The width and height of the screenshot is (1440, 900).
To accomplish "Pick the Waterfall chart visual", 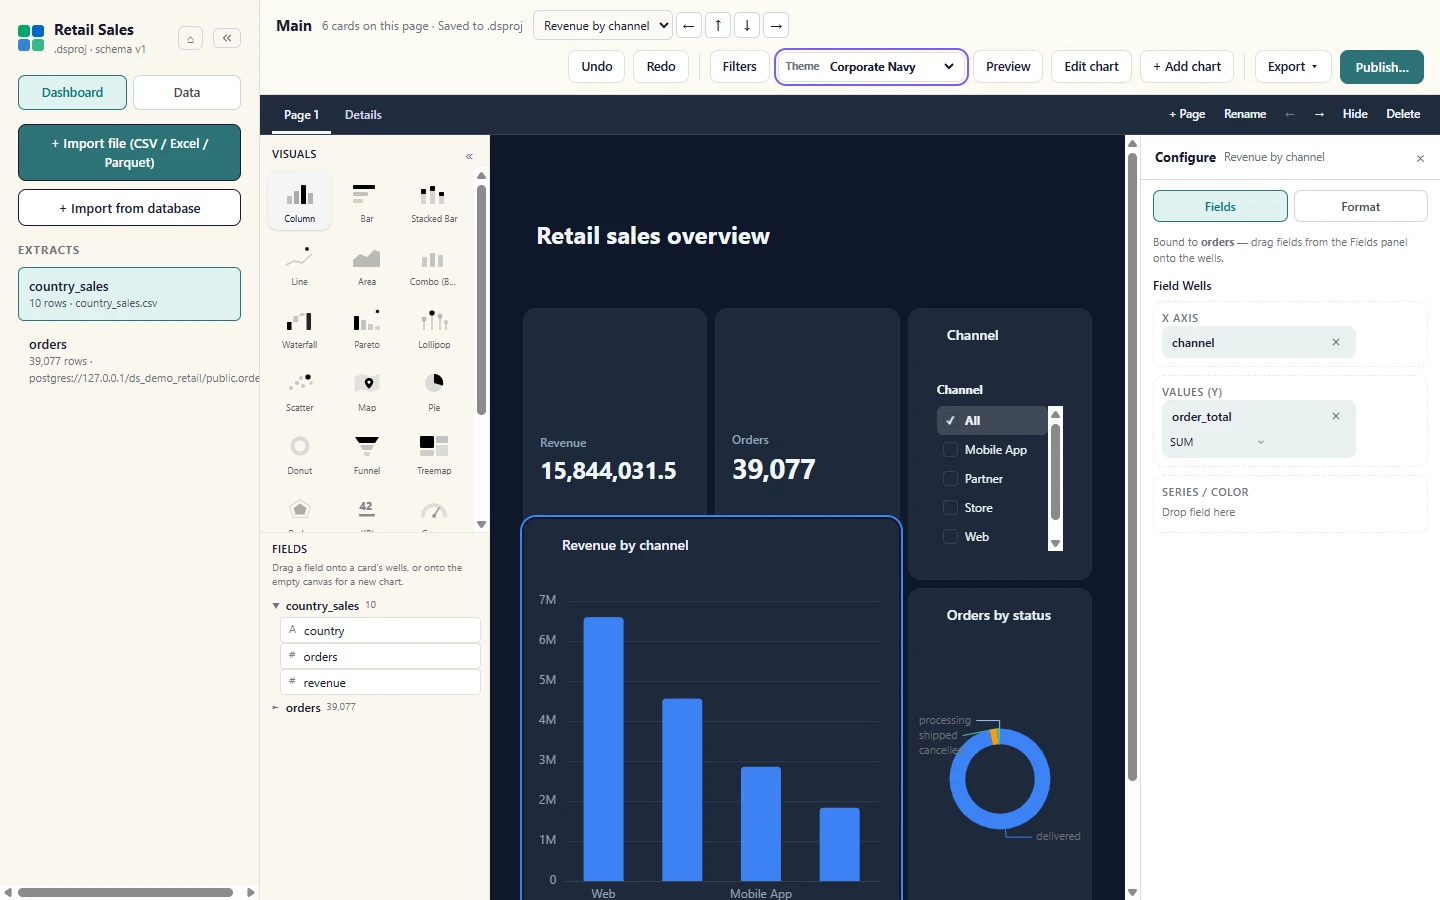I will click(300, 327).
